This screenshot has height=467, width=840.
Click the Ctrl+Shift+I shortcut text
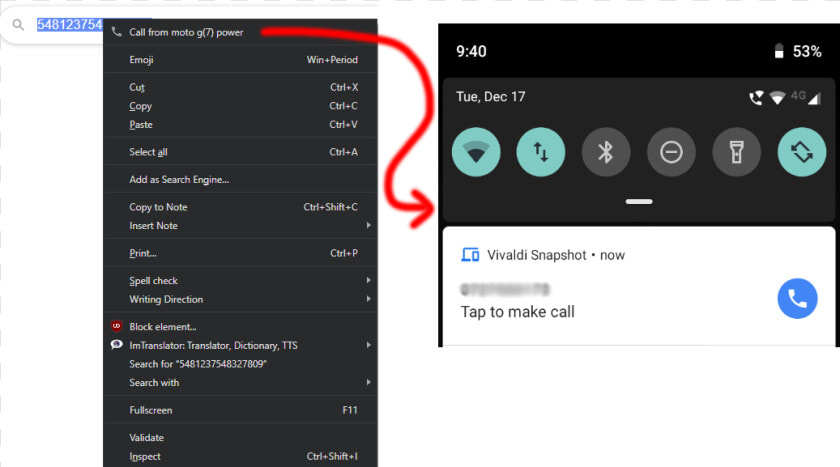(332, 456)
